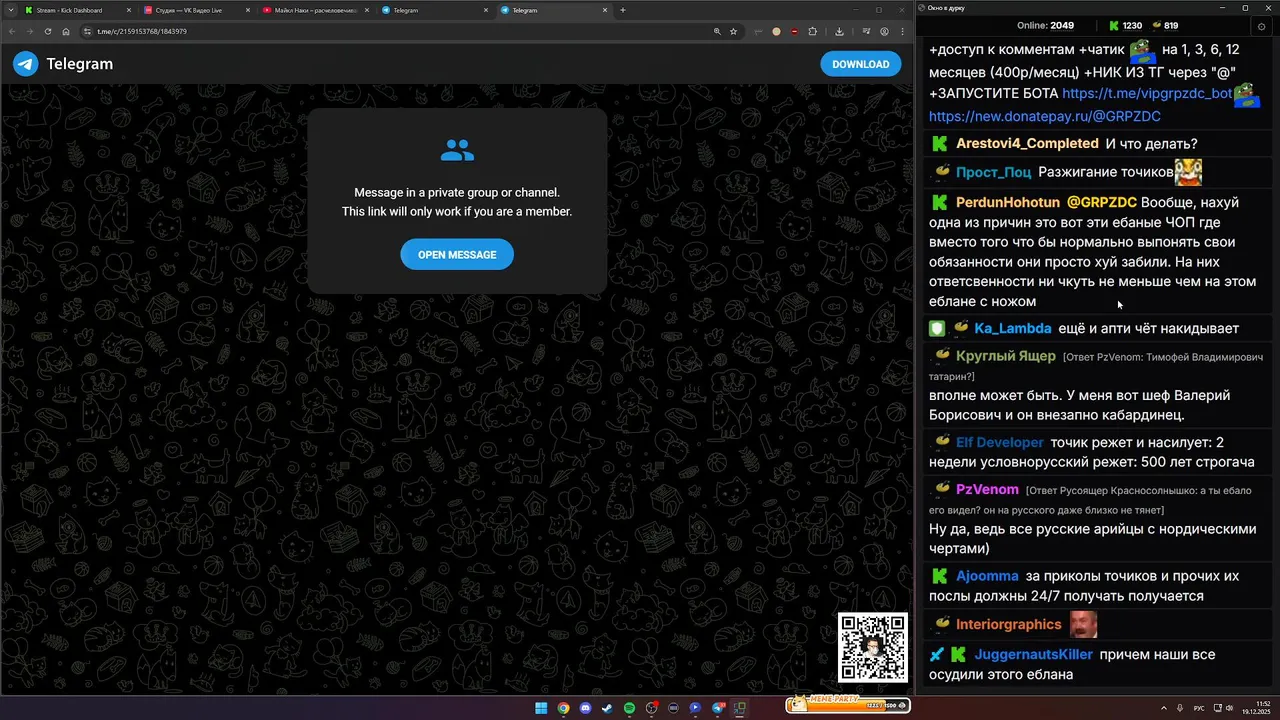The image size is (1280, 720).
Task: Click the emote image after Interiorgraphics
Action: click(1084, 624)
